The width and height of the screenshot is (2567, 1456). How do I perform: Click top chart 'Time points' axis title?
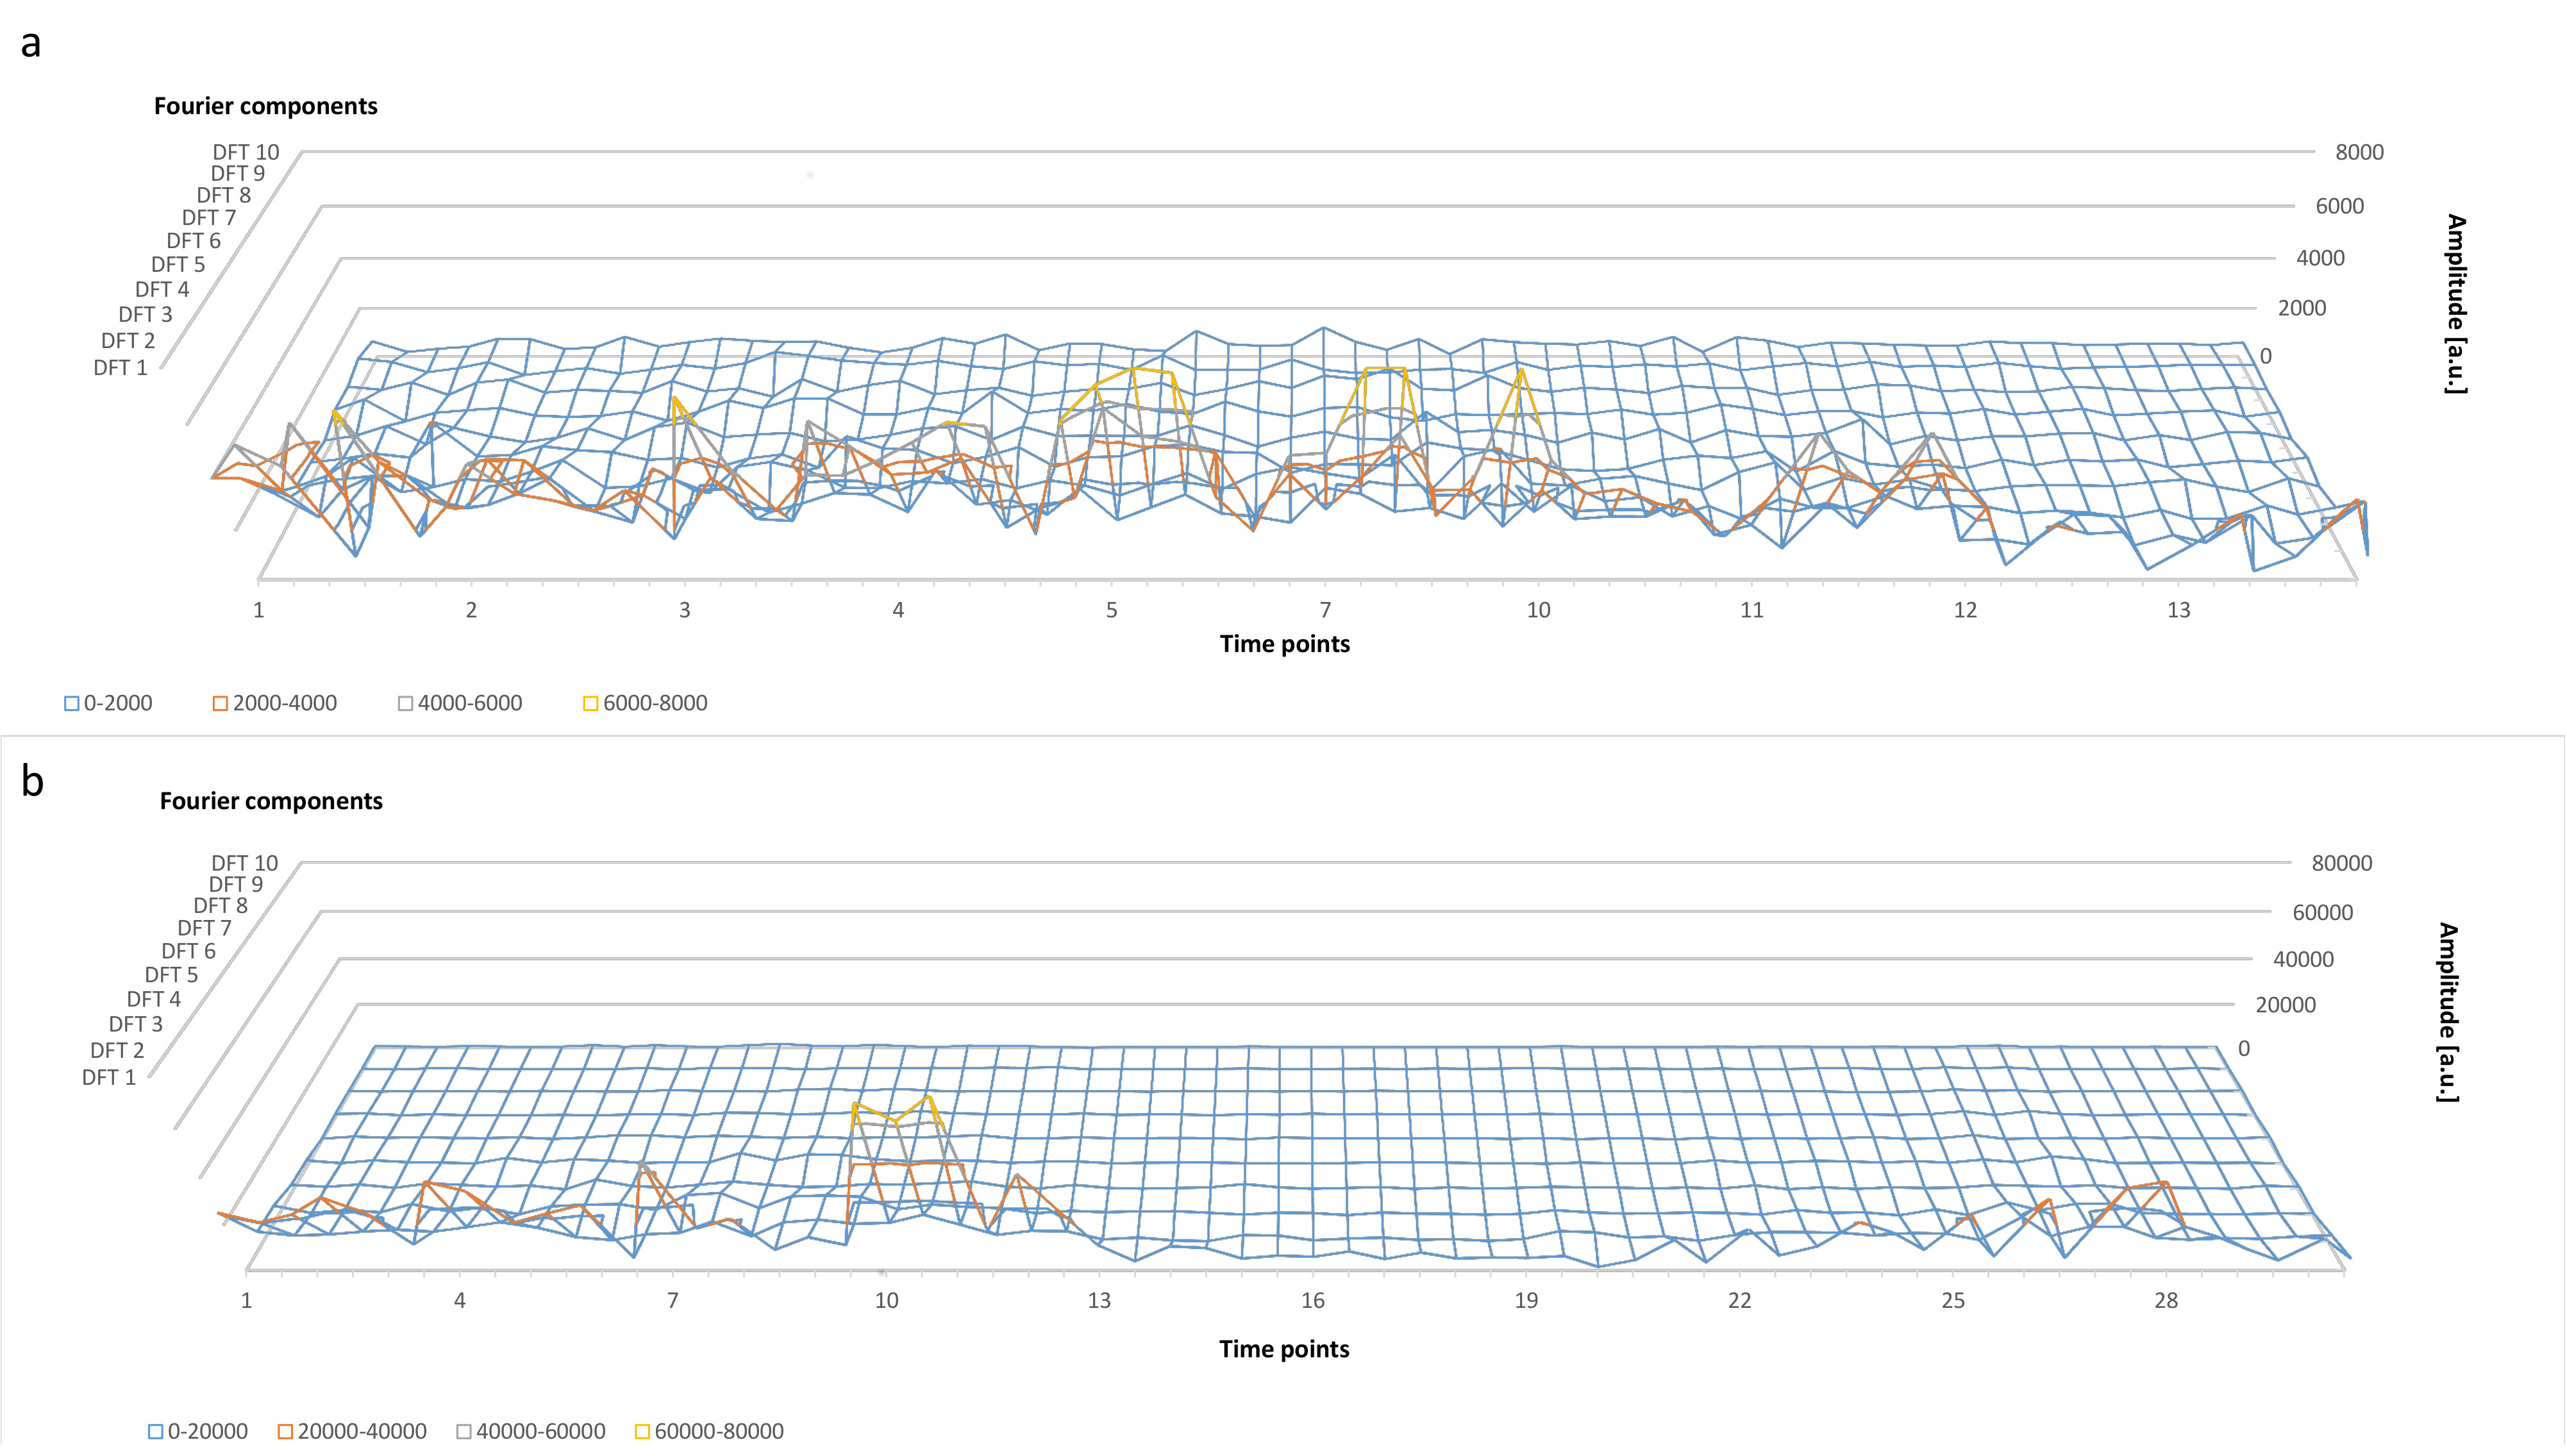pyautogui.click(x=1284, y=644)
